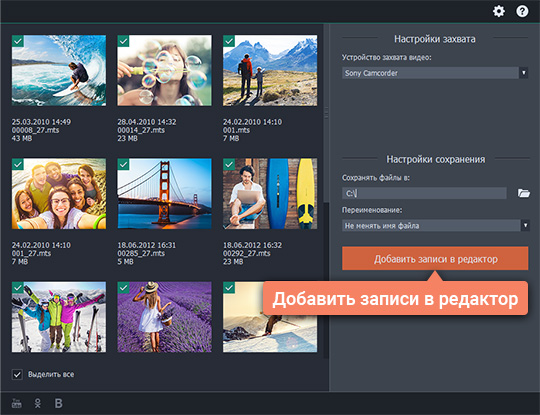The image size is (540, 415).
Task: Toggle the 'Выделить все' checkbox
Action: [x=17, y=374]
